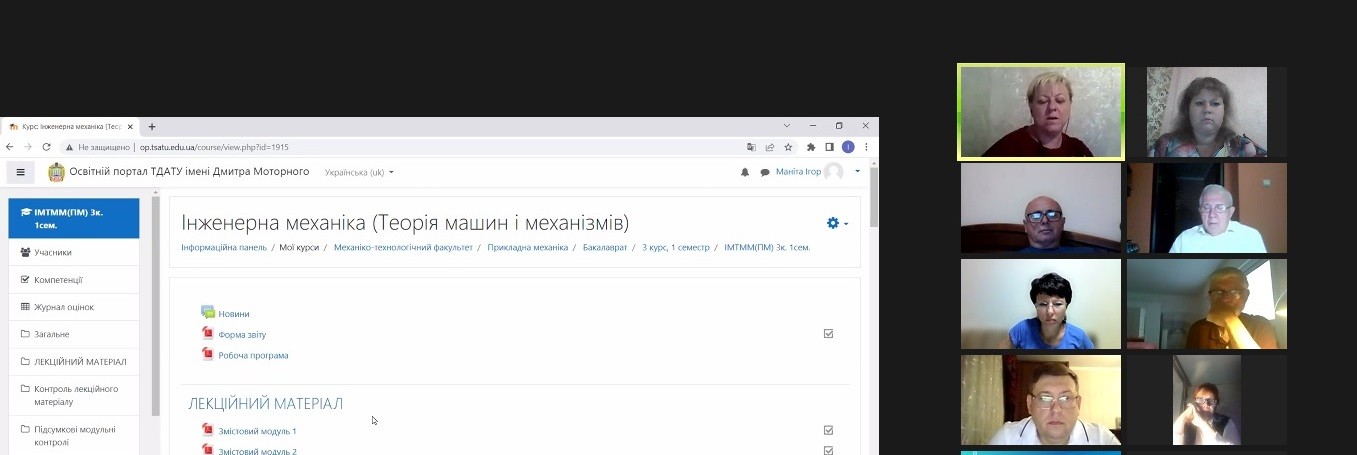Open the extensions puzzle icon

pos(811,147)
